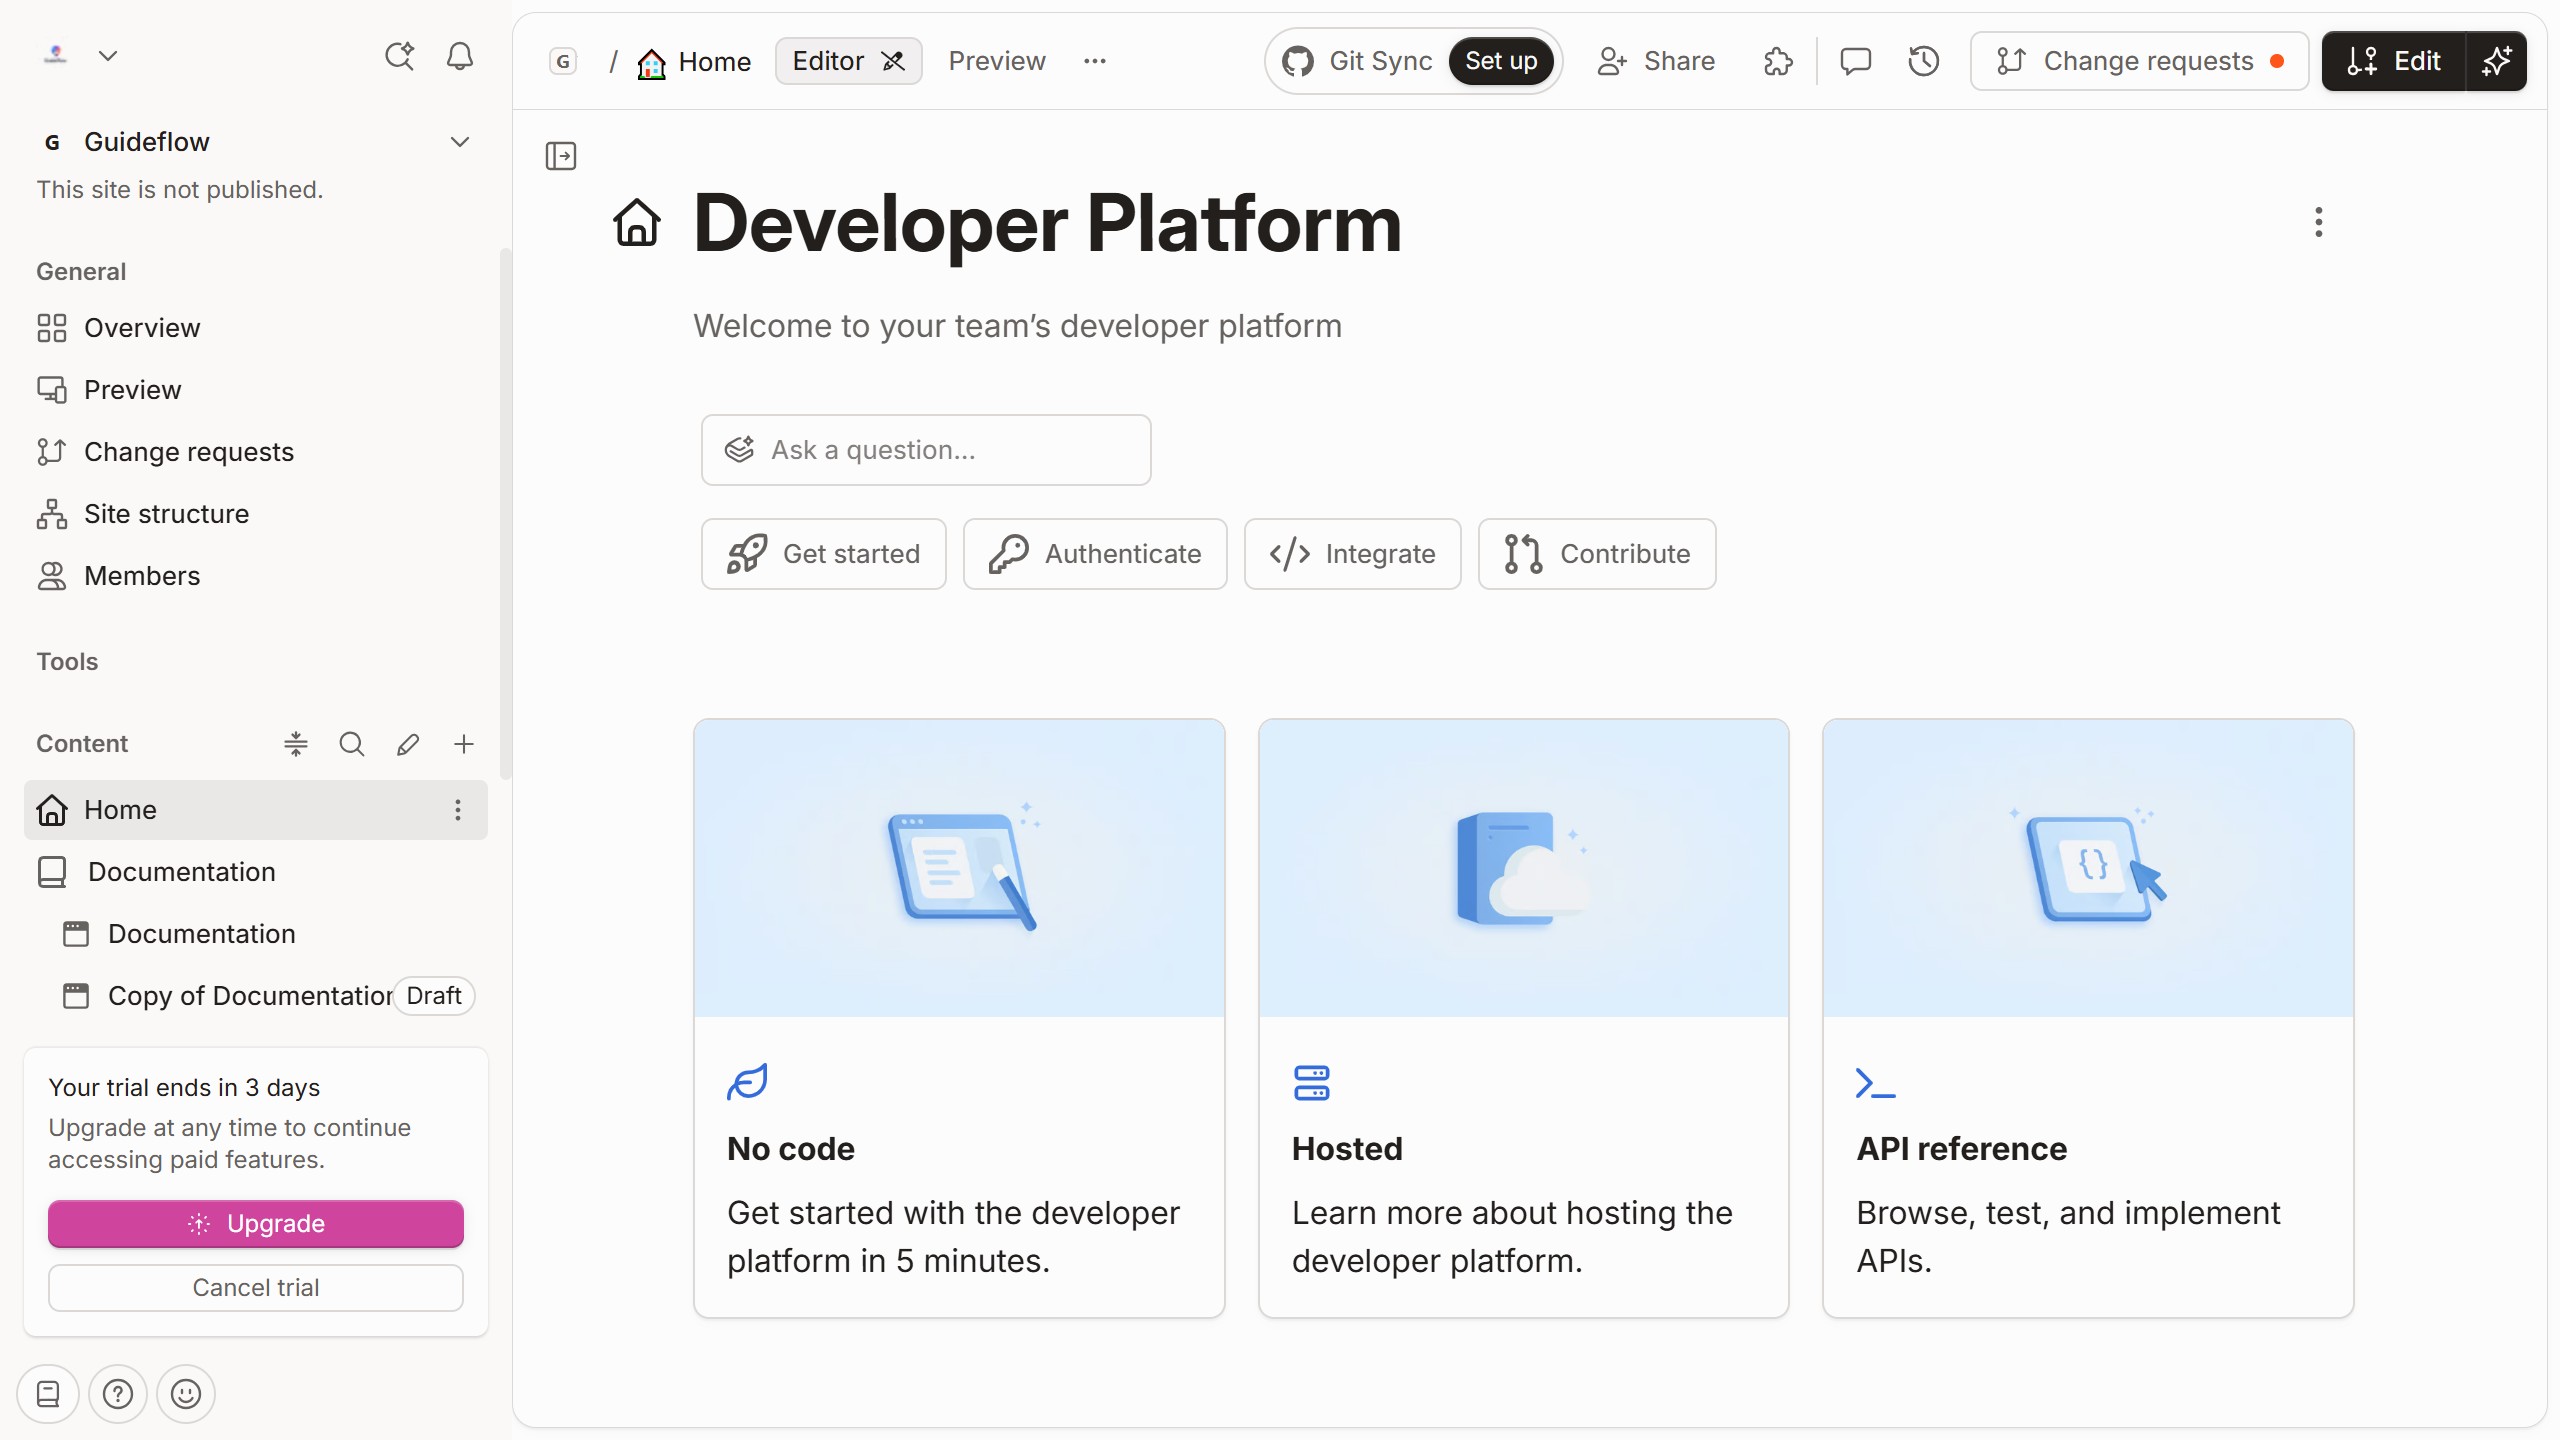The image size is (2560, 1440).
Task: Switch to the Editor tab
Action: click(x=848, y=62)
